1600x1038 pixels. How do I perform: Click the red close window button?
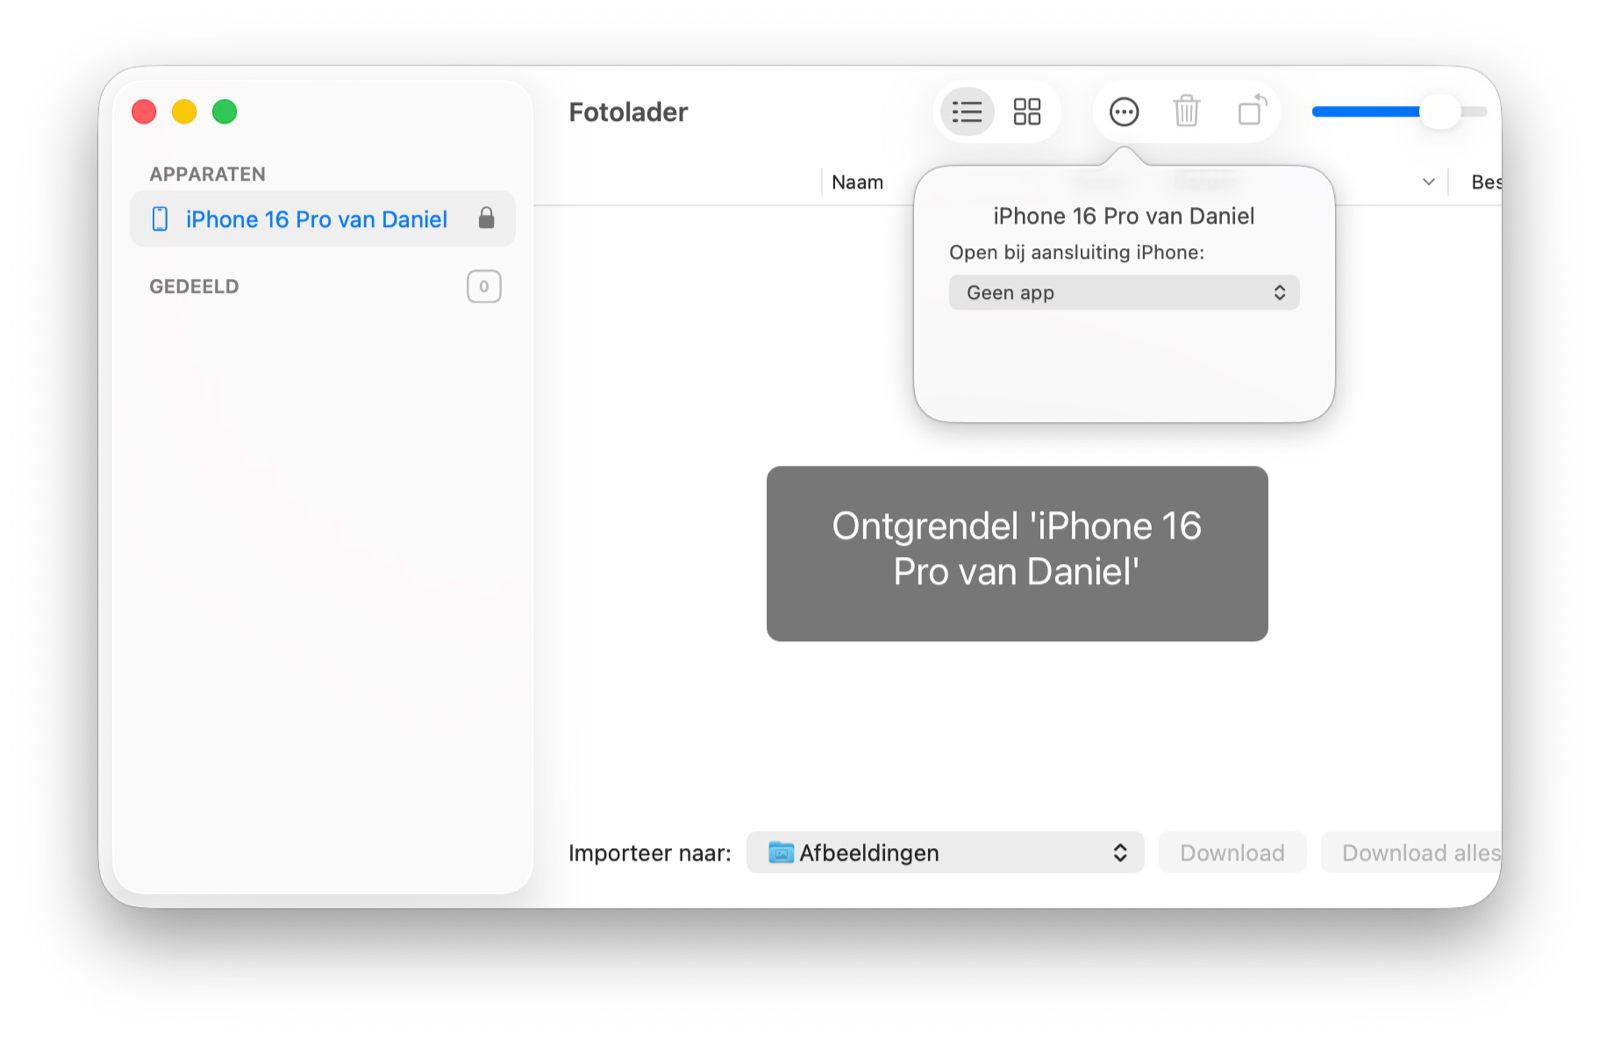144,112
